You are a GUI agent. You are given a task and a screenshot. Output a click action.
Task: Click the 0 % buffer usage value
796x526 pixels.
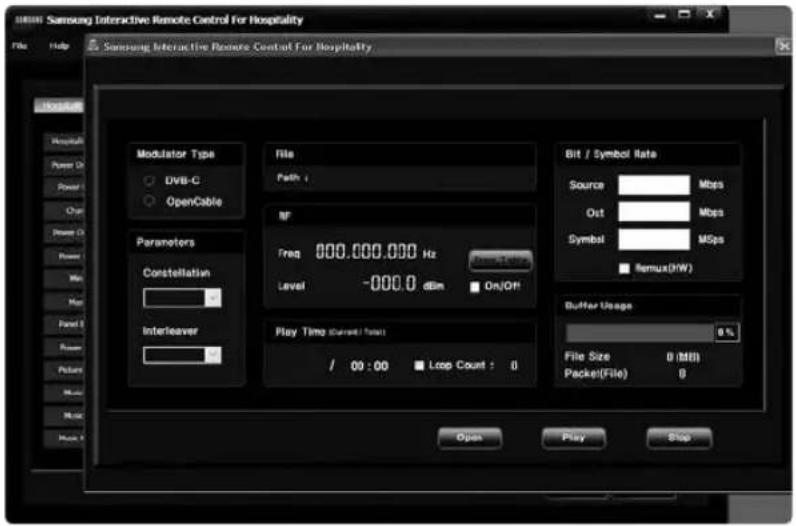726,333
